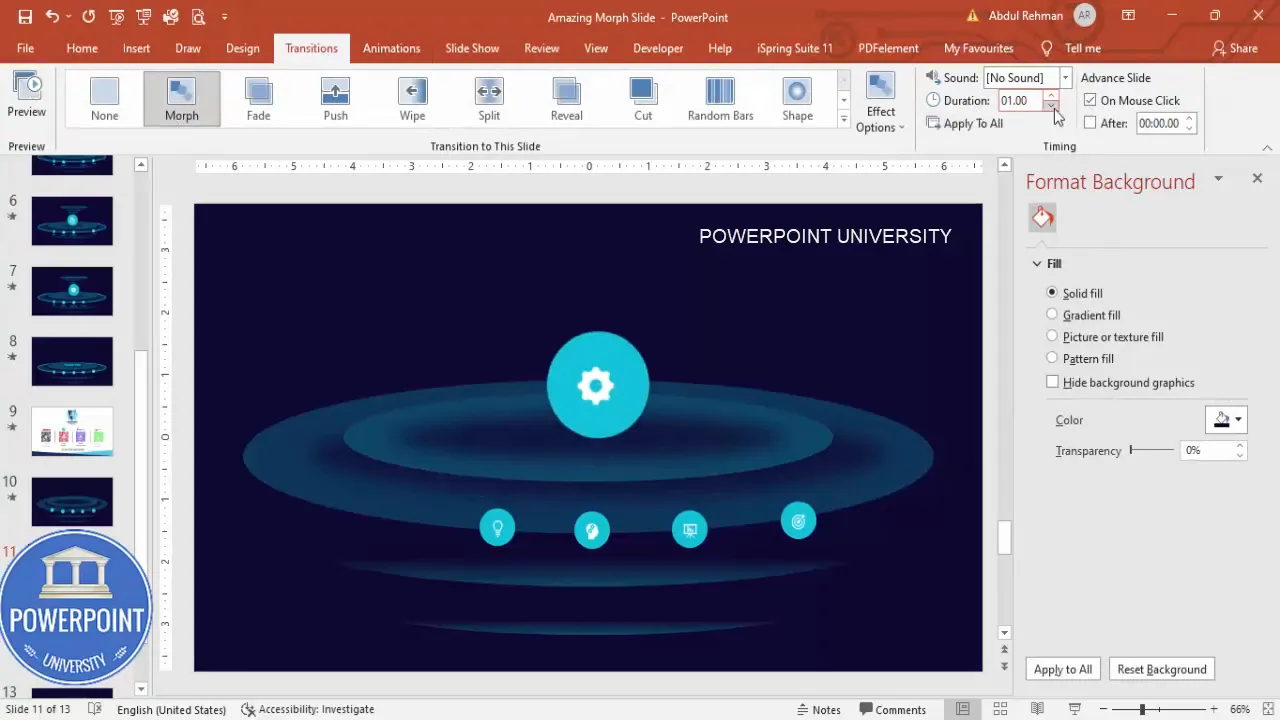The width and height of the screenshot is (1280, 720).
Task: Click the Redo/Repeat icon in title bar
Action: click(x=89, y=17)
